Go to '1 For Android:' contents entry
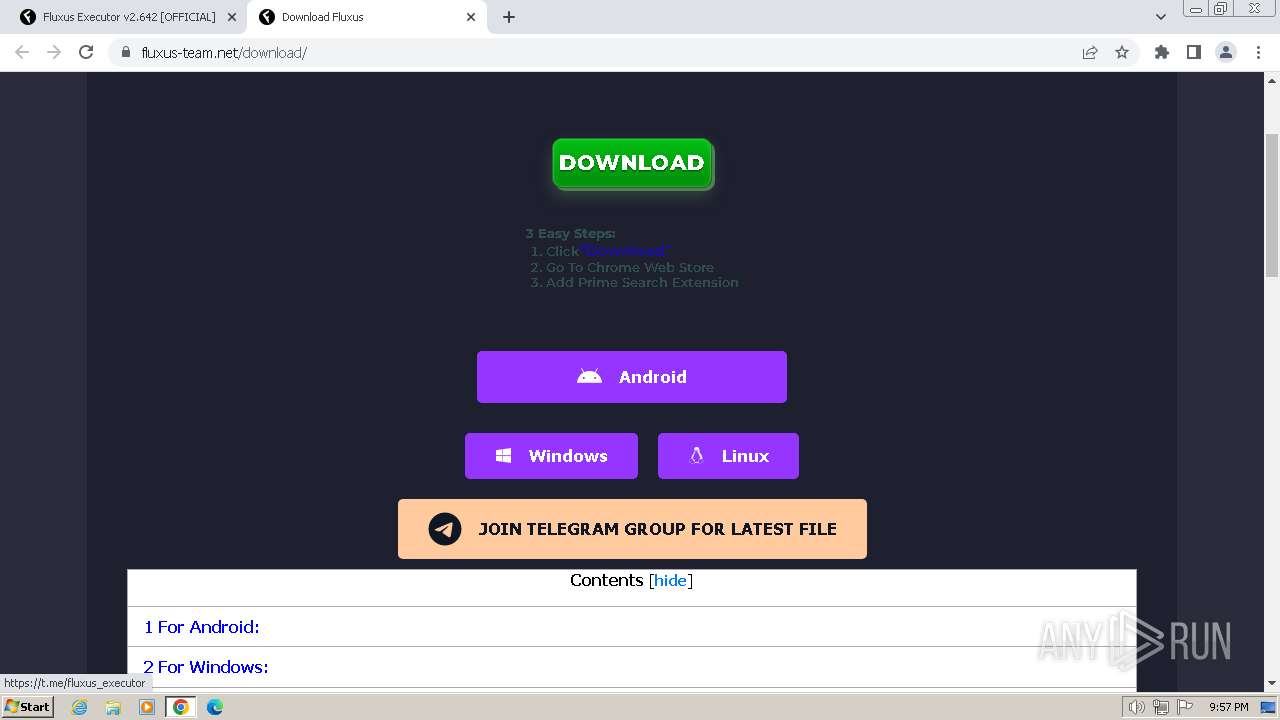 pyautogui.click(x=201, y=627)
